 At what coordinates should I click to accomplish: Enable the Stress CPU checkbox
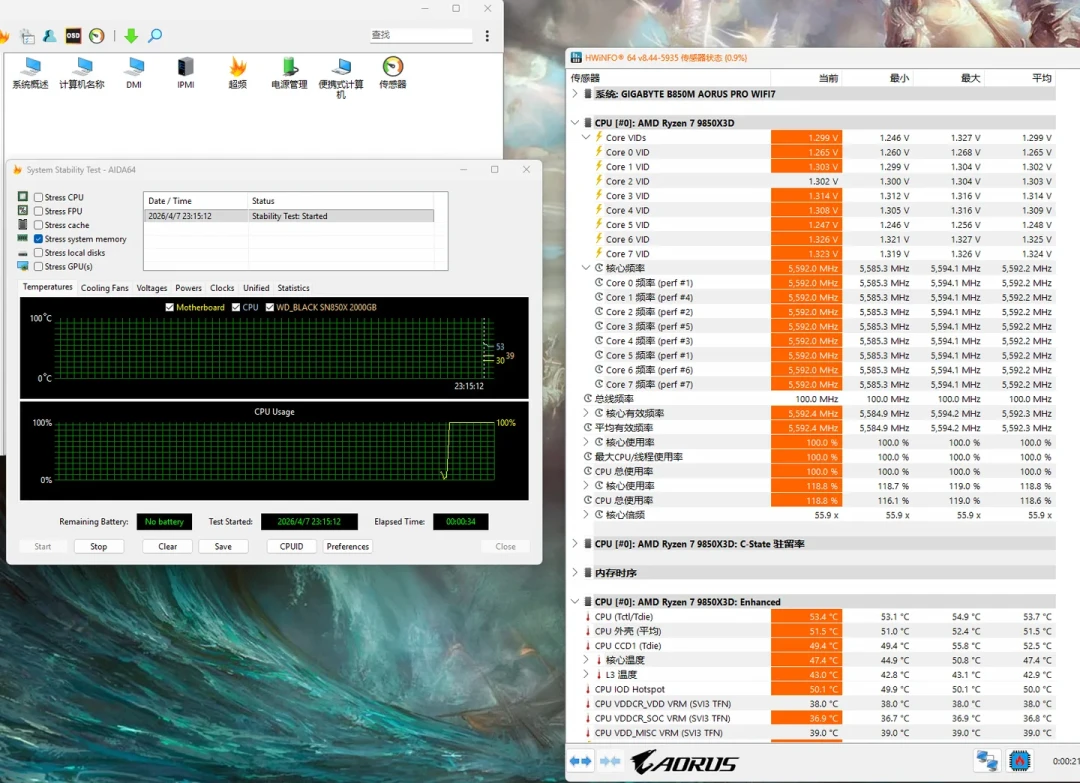(39, 197)
